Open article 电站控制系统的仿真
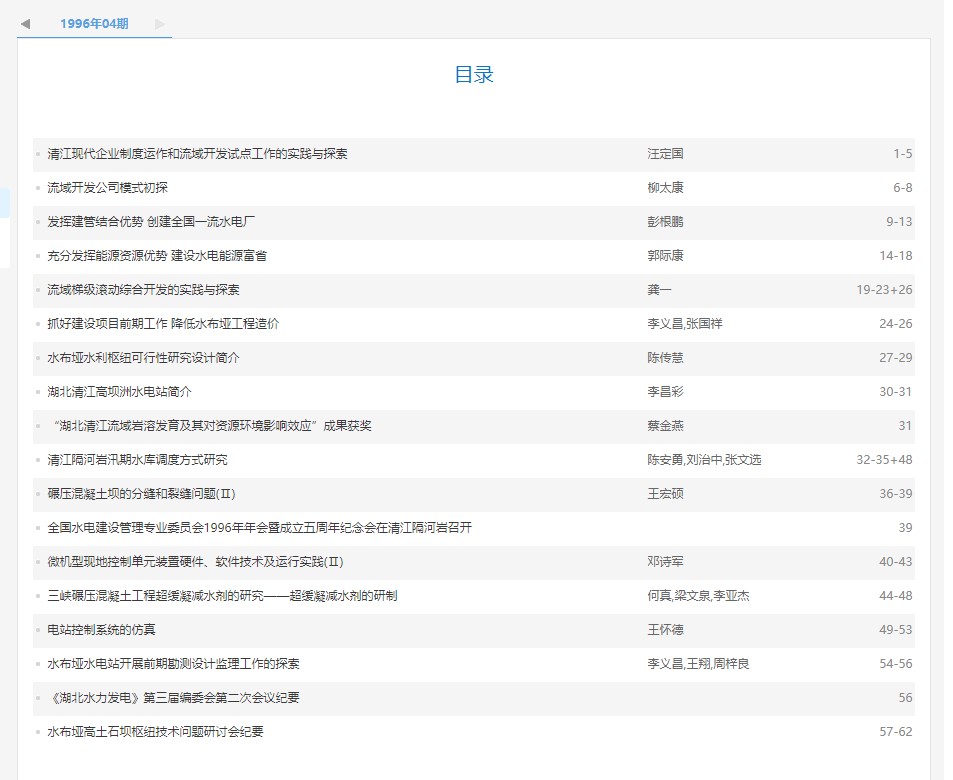This screenshot has width=953, height=780. coord(101,630)
